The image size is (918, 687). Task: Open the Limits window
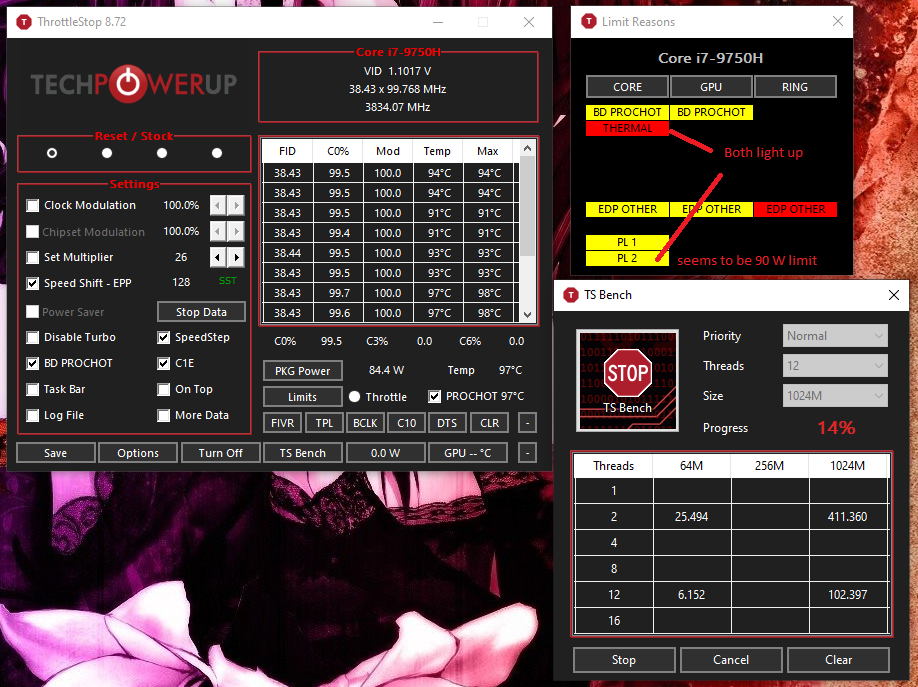pyautogui.click(x=303, y=397)
